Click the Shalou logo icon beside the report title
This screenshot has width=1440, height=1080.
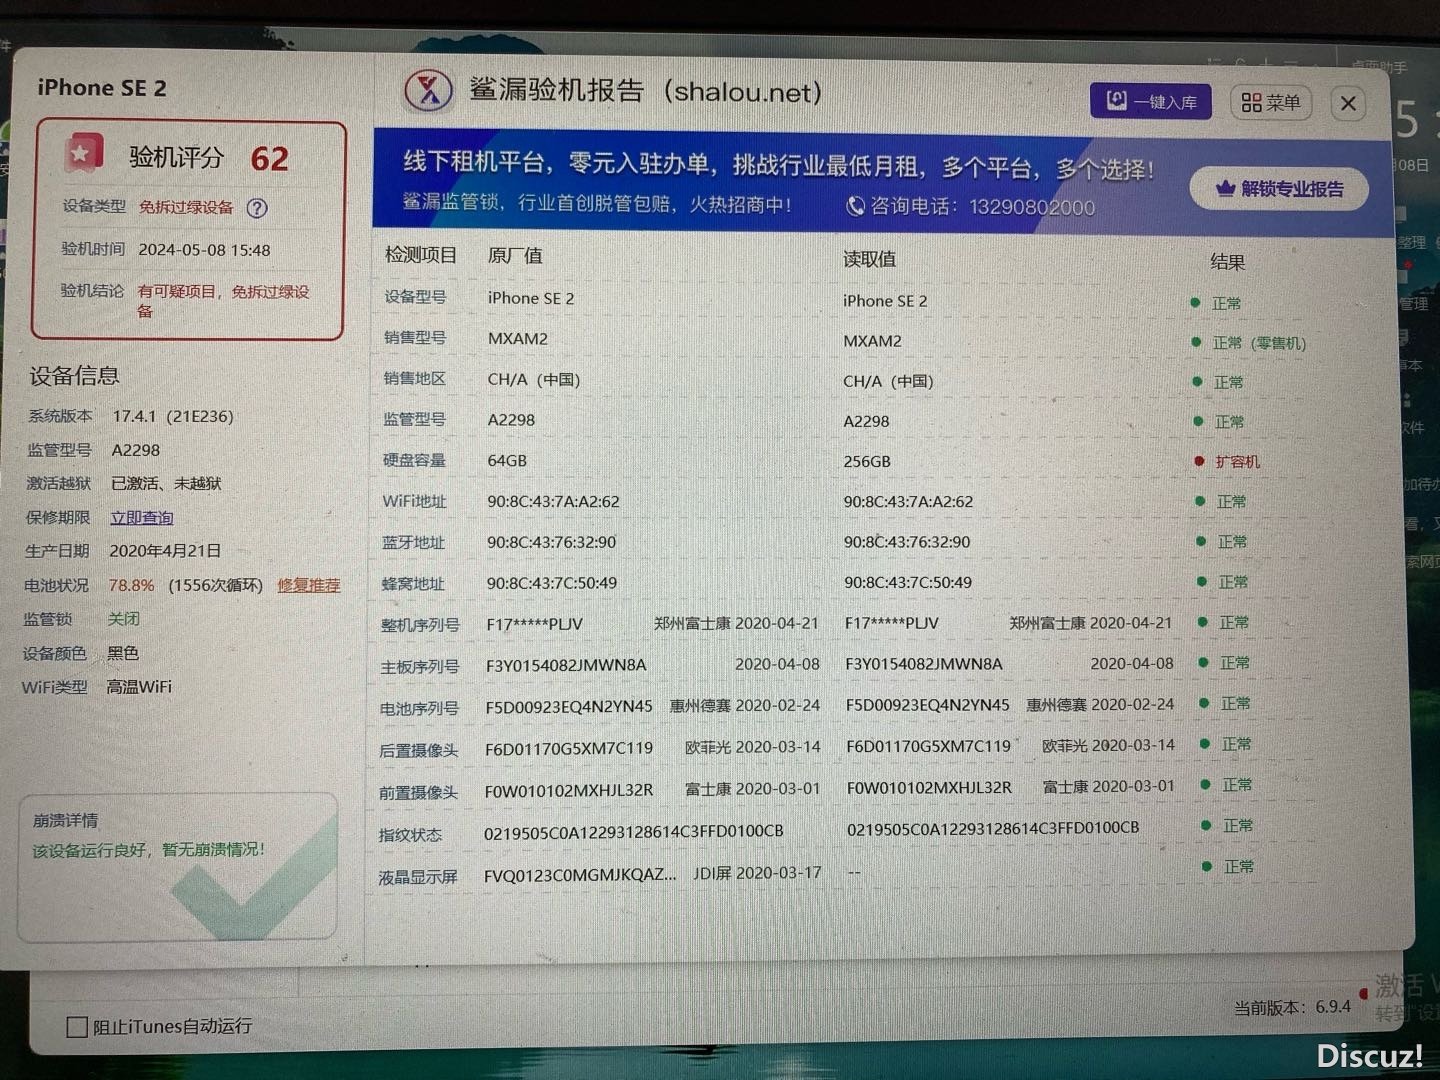pos(429,91)
